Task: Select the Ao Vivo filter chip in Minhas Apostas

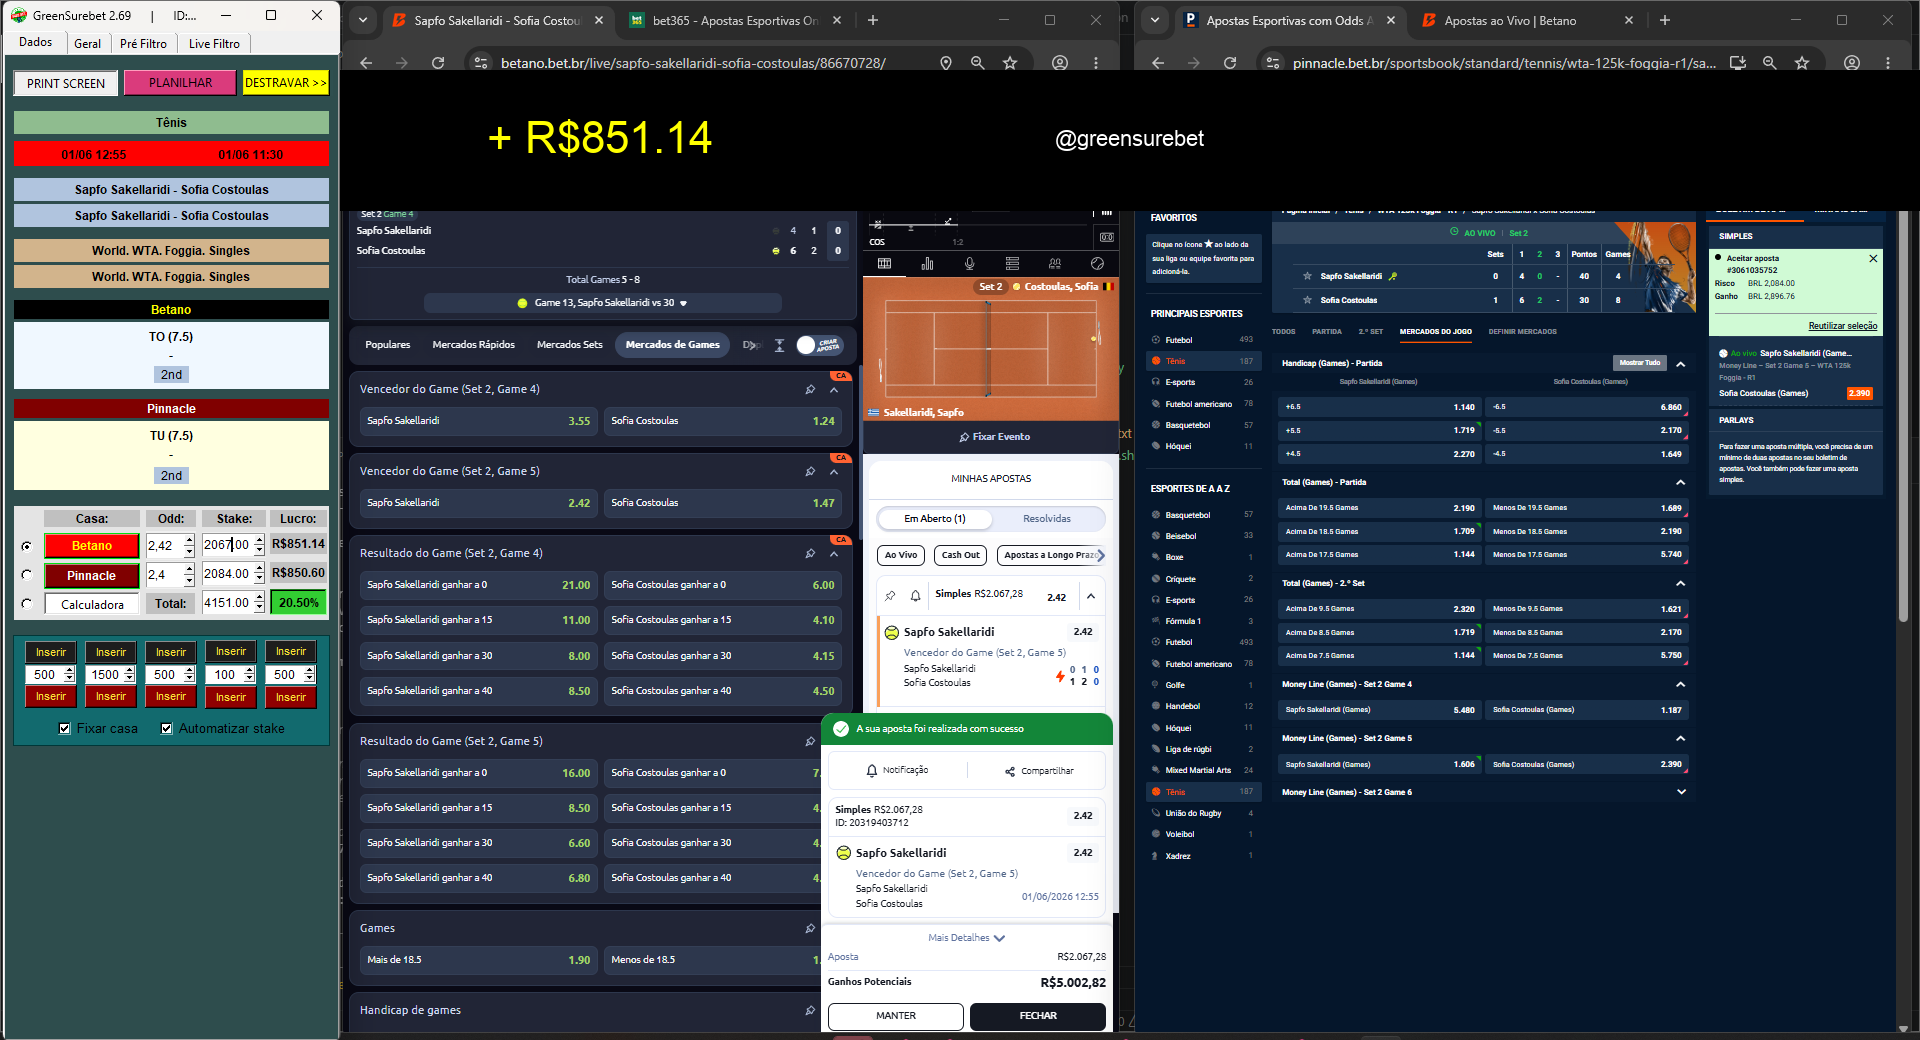Action: point(901,555)
